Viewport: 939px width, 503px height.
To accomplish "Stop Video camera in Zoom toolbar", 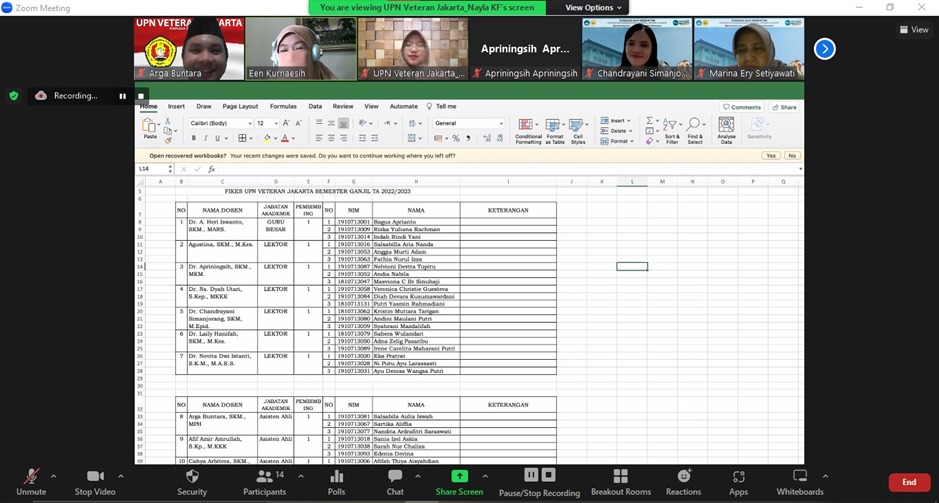I will pos(95,478).
